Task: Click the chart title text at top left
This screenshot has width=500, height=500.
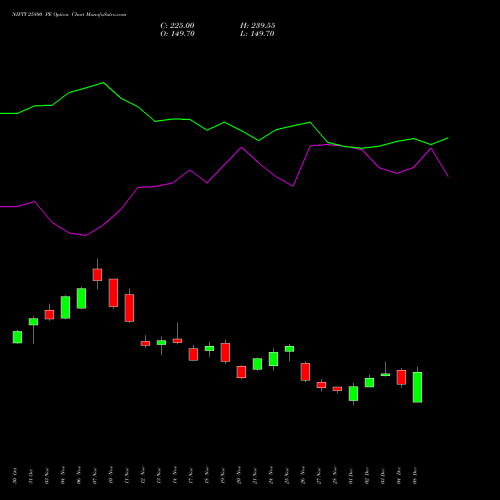Action: [69, 15]
